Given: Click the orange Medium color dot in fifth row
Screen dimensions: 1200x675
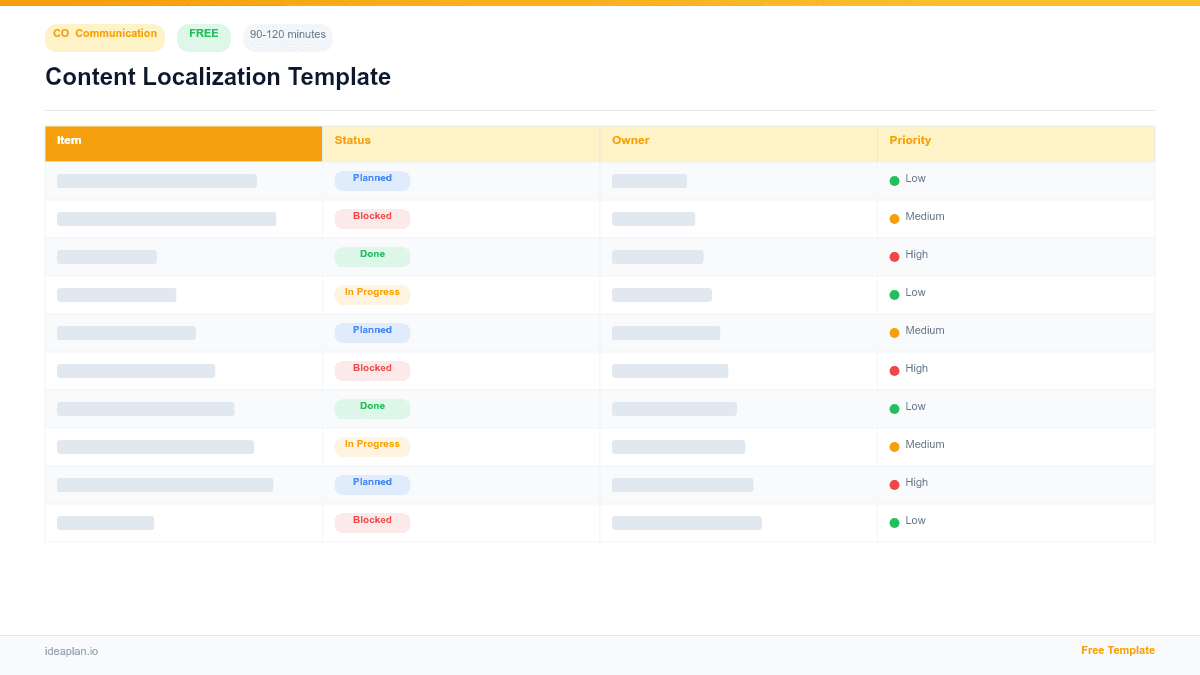Looking at the screenshot, I should pyautogui.click(x=894, y=331).
